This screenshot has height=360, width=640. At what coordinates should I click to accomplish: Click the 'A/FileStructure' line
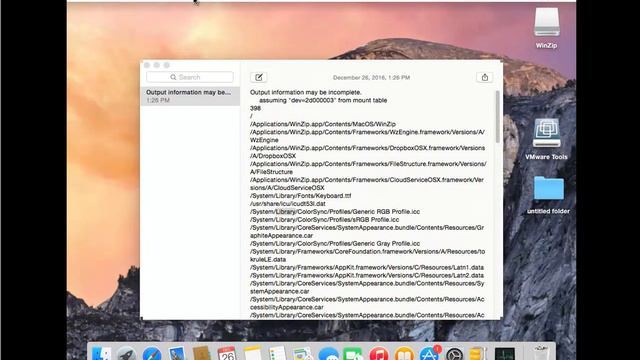271,172
